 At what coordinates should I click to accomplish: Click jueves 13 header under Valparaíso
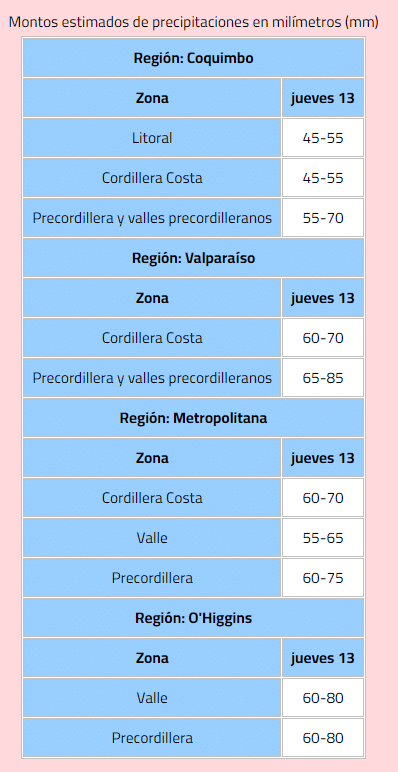point(323,298)
